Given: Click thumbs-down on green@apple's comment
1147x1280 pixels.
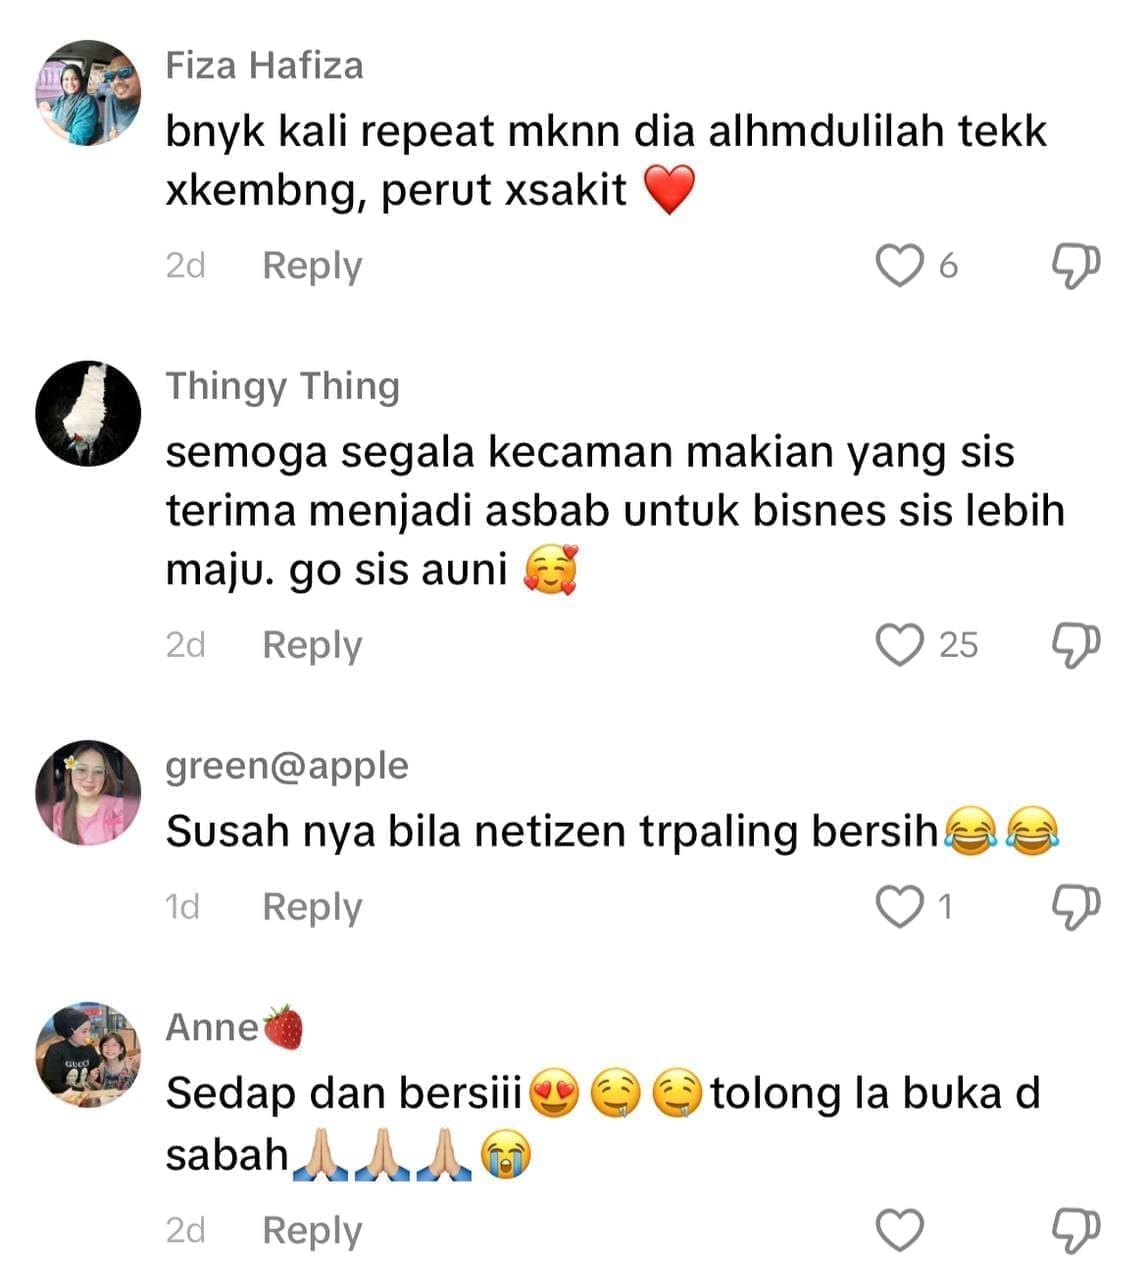Looking at the screenshot, I should (x=1077, y=908).
